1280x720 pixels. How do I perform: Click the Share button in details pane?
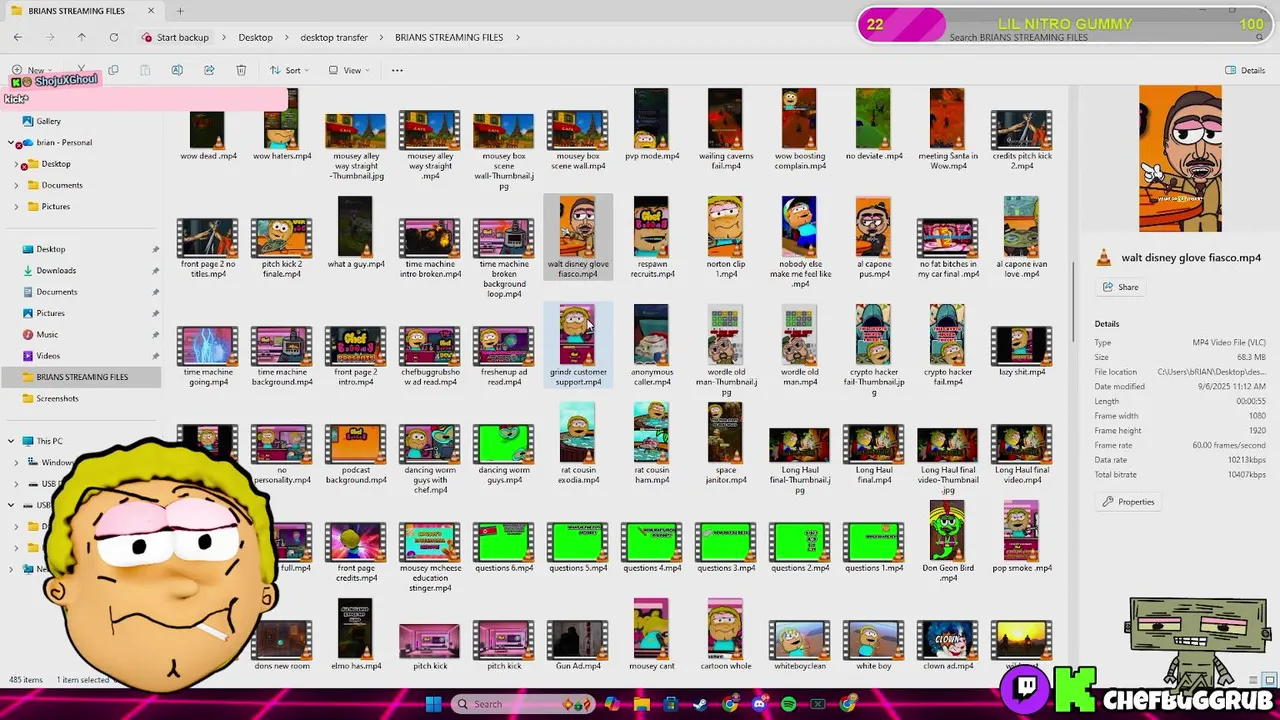(1120, 287)
